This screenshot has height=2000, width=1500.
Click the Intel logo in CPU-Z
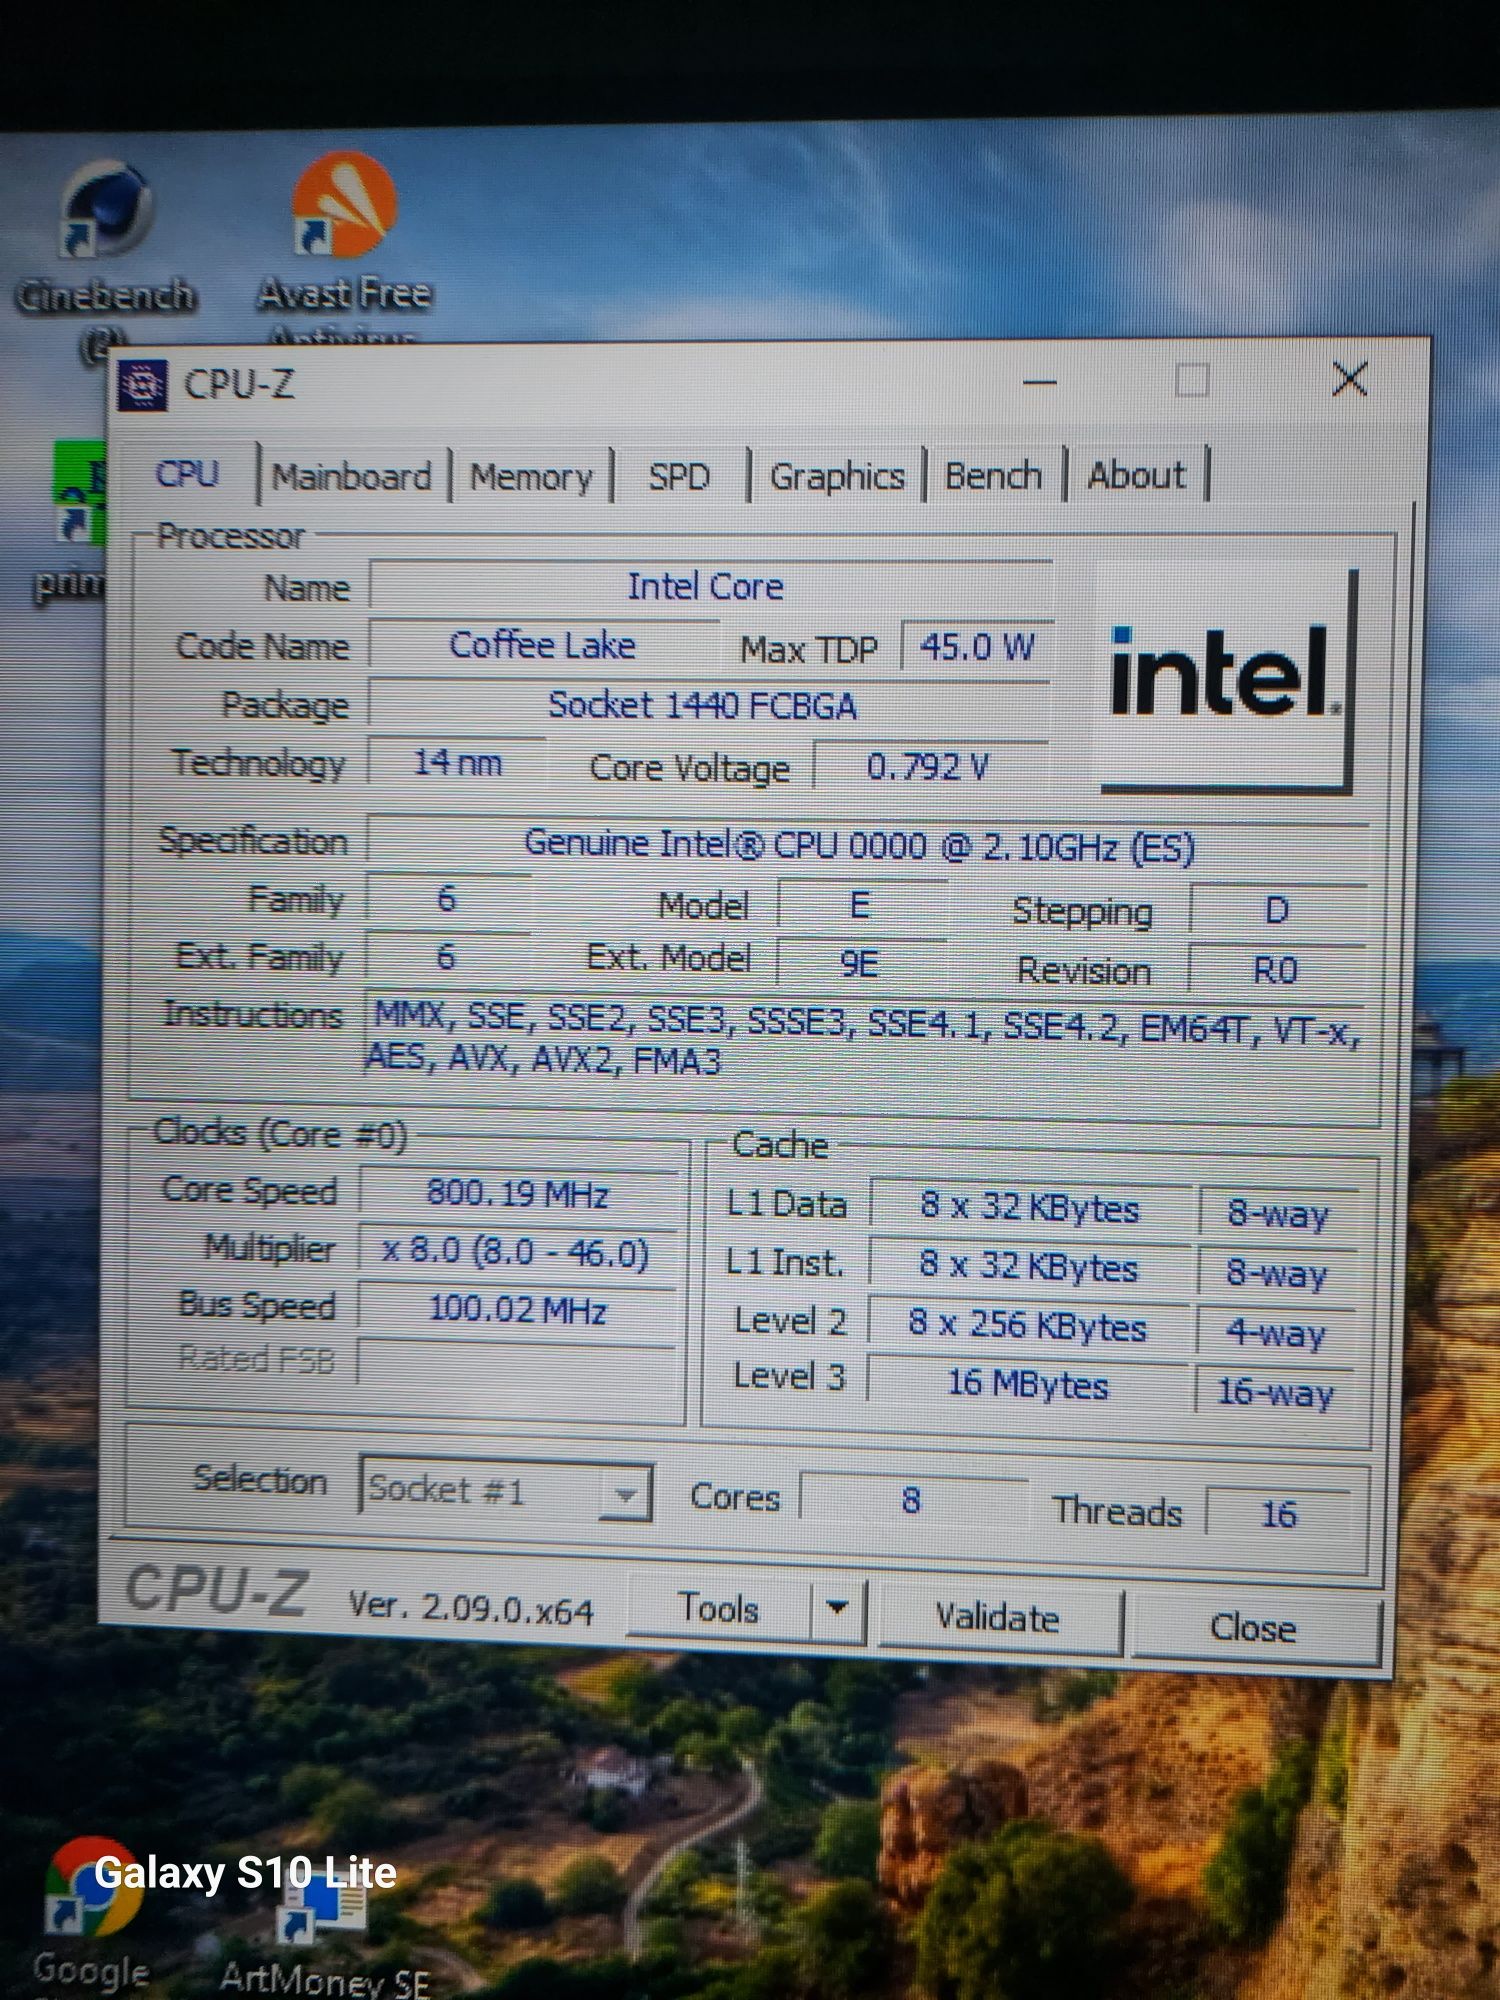[x=1227, y=678]
